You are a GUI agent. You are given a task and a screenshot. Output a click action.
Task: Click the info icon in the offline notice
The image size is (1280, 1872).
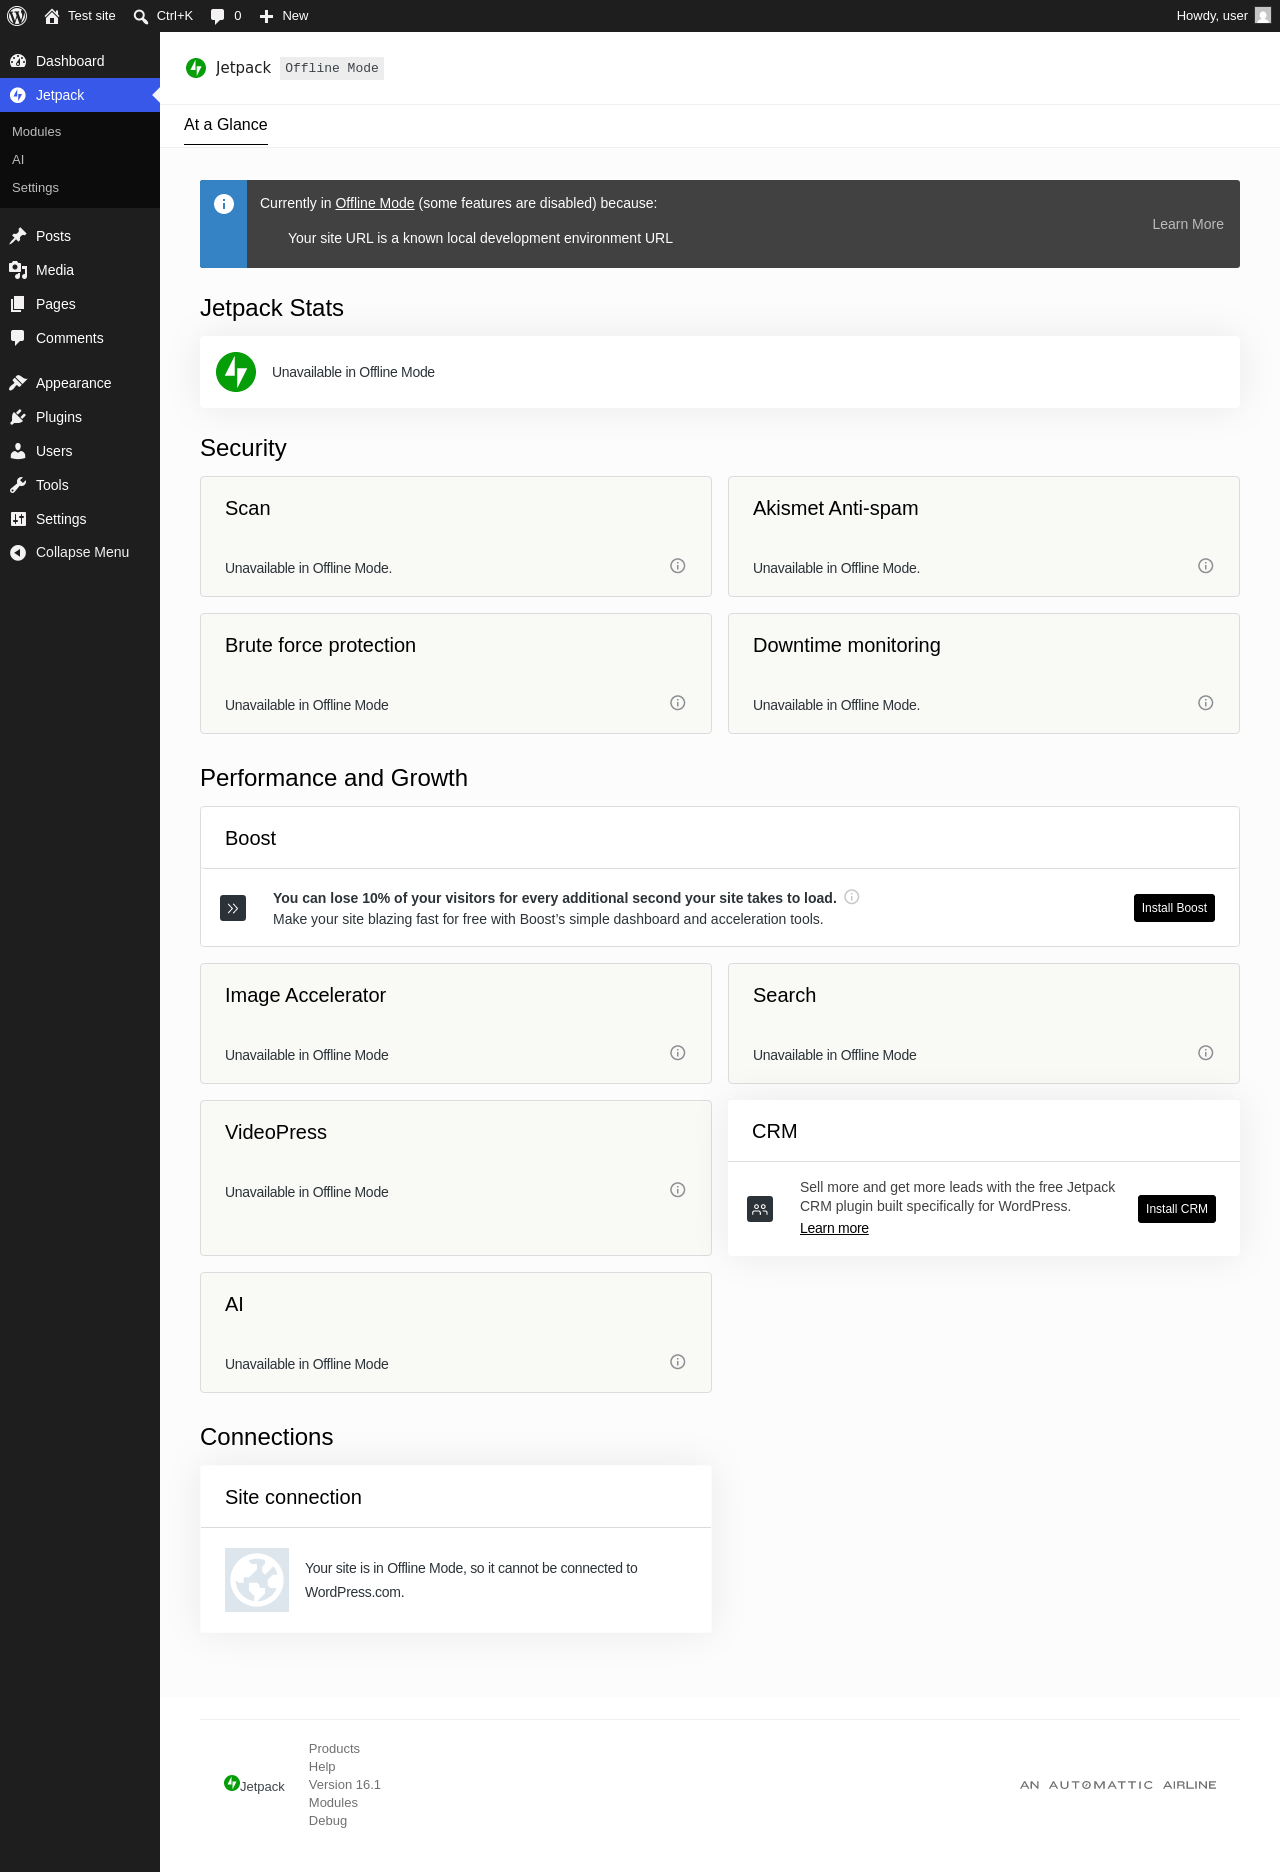[224, 204]
